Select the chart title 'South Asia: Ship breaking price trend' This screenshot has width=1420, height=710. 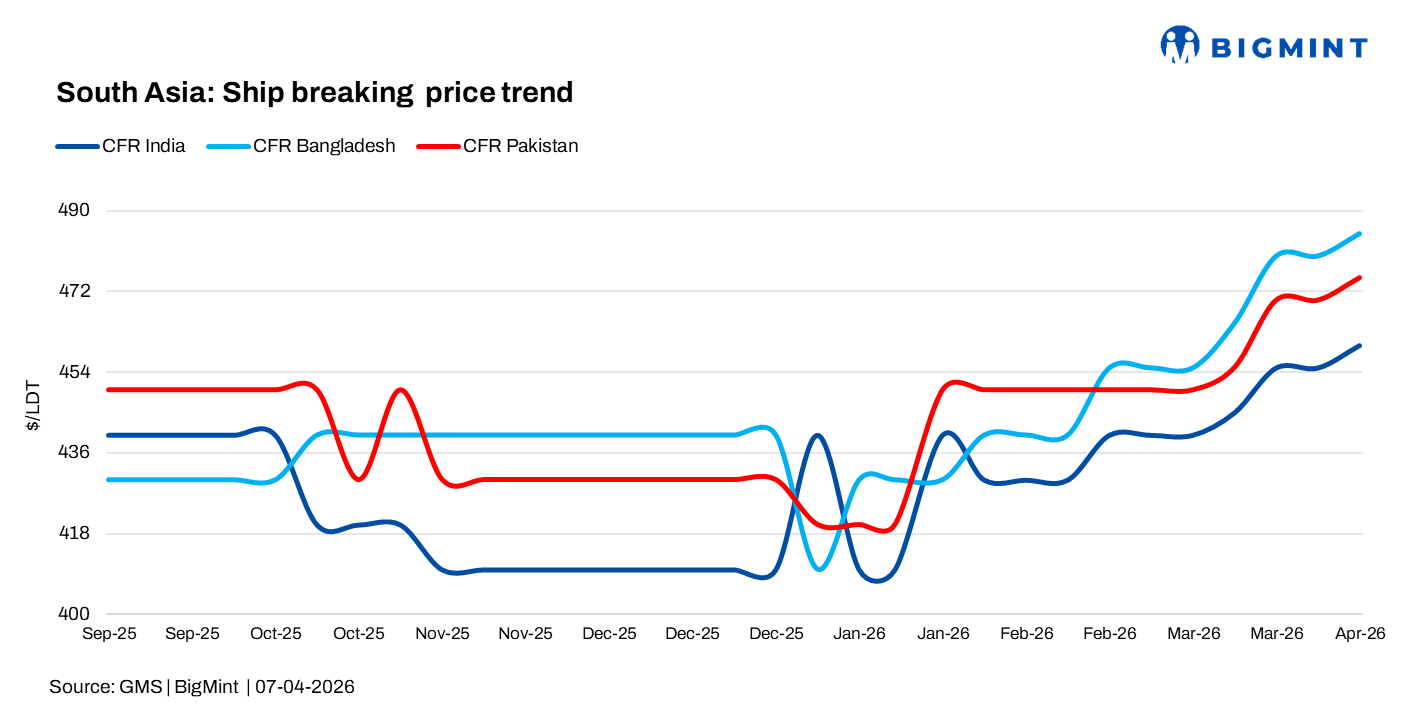click(314, 93)
